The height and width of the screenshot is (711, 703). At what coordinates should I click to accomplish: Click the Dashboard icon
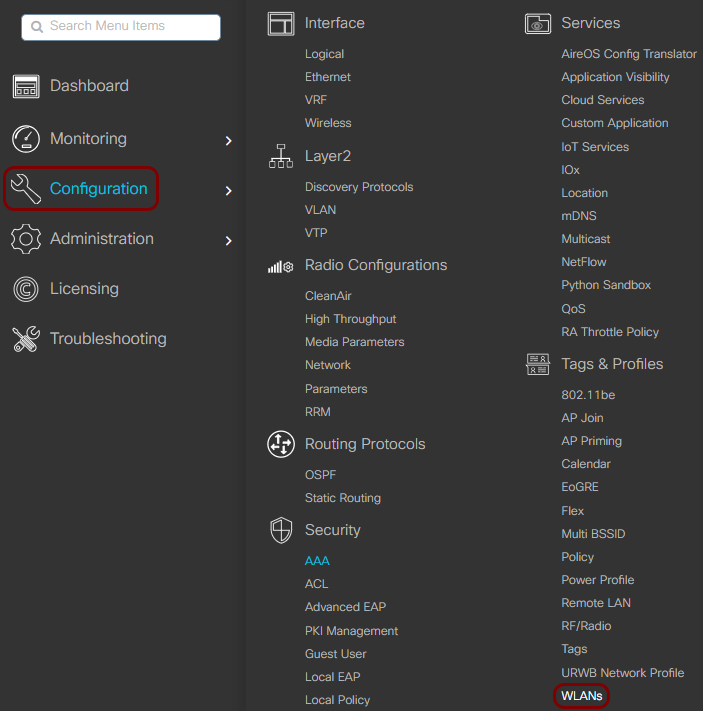pyautogui.click(x=26, y=86)
